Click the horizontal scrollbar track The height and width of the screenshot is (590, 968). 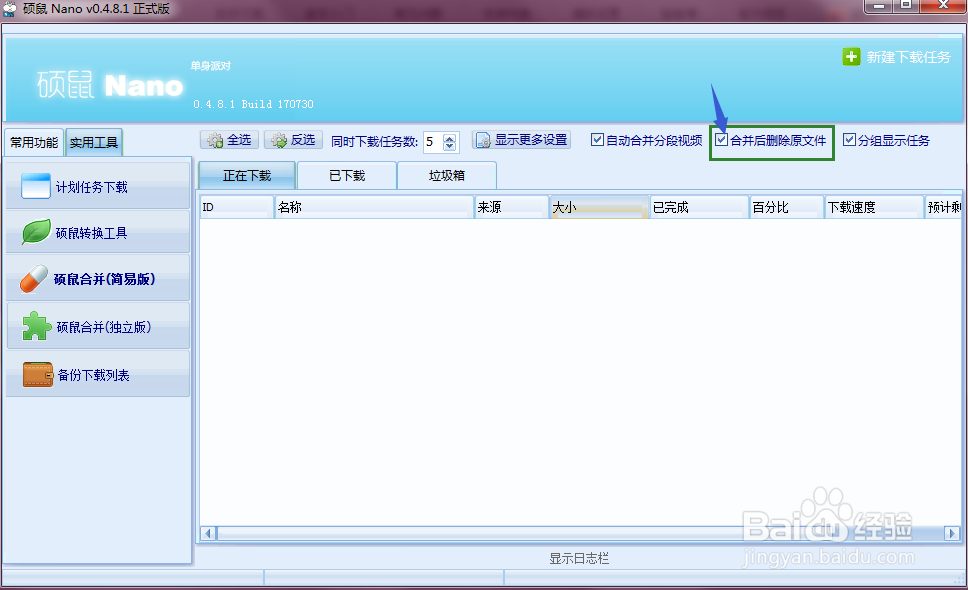(x=580, y=533)
